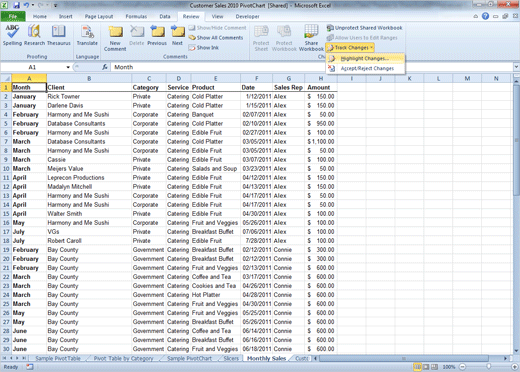Switch to Page Layout view icon
Viewport: 520px width, 372px height.
click(x=426, y=367)
